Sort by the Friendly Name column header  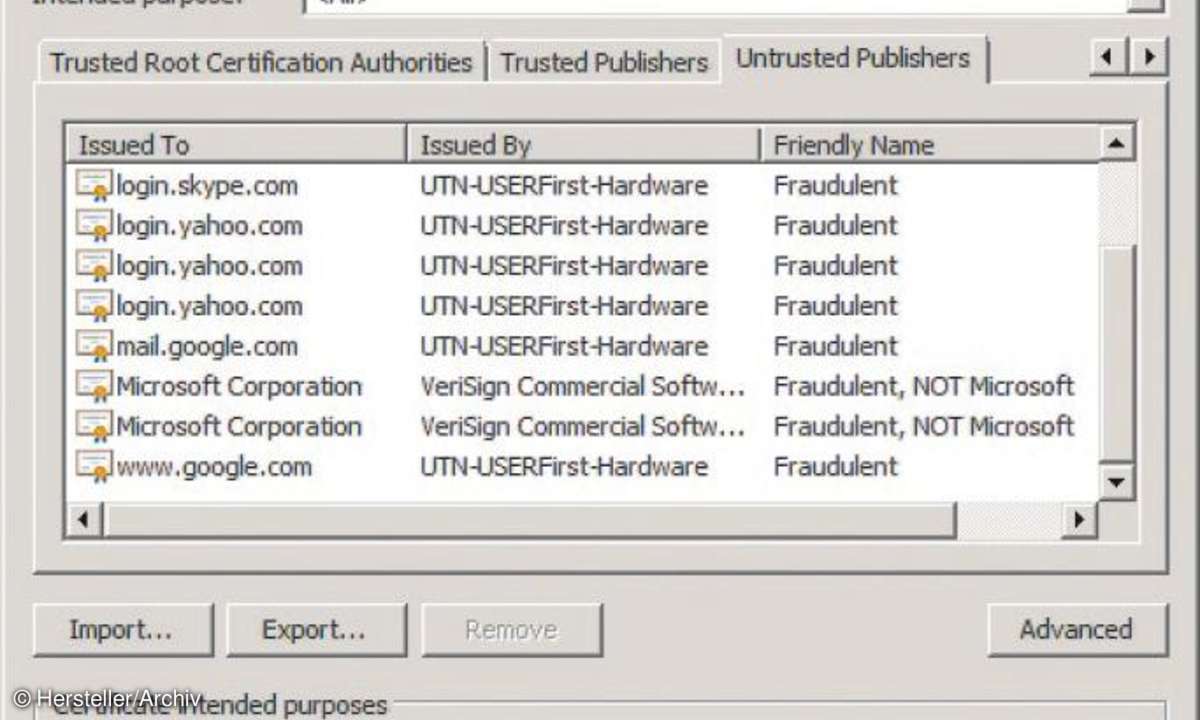point(929,145)
